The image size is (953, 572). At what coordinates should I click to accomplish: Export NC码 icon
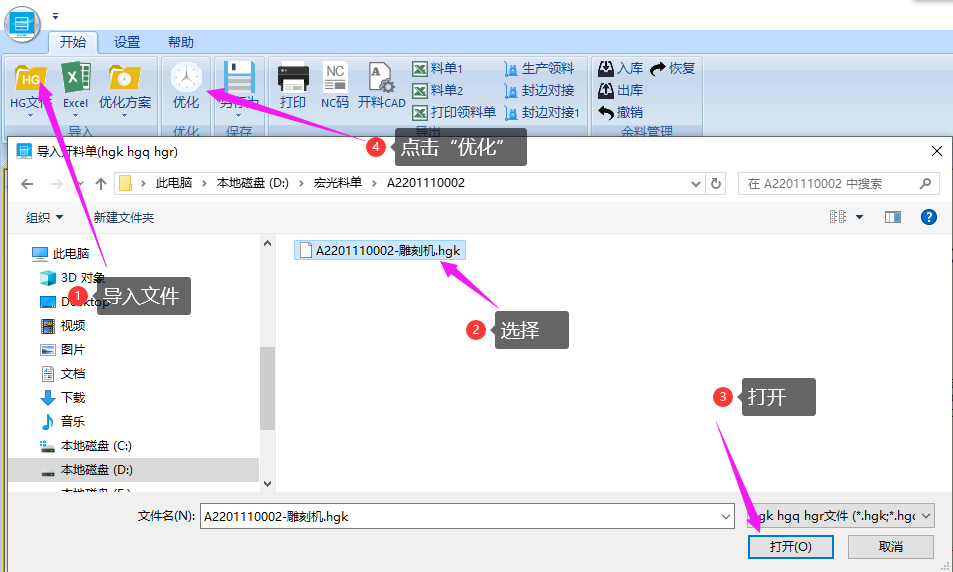coord(335,78)
